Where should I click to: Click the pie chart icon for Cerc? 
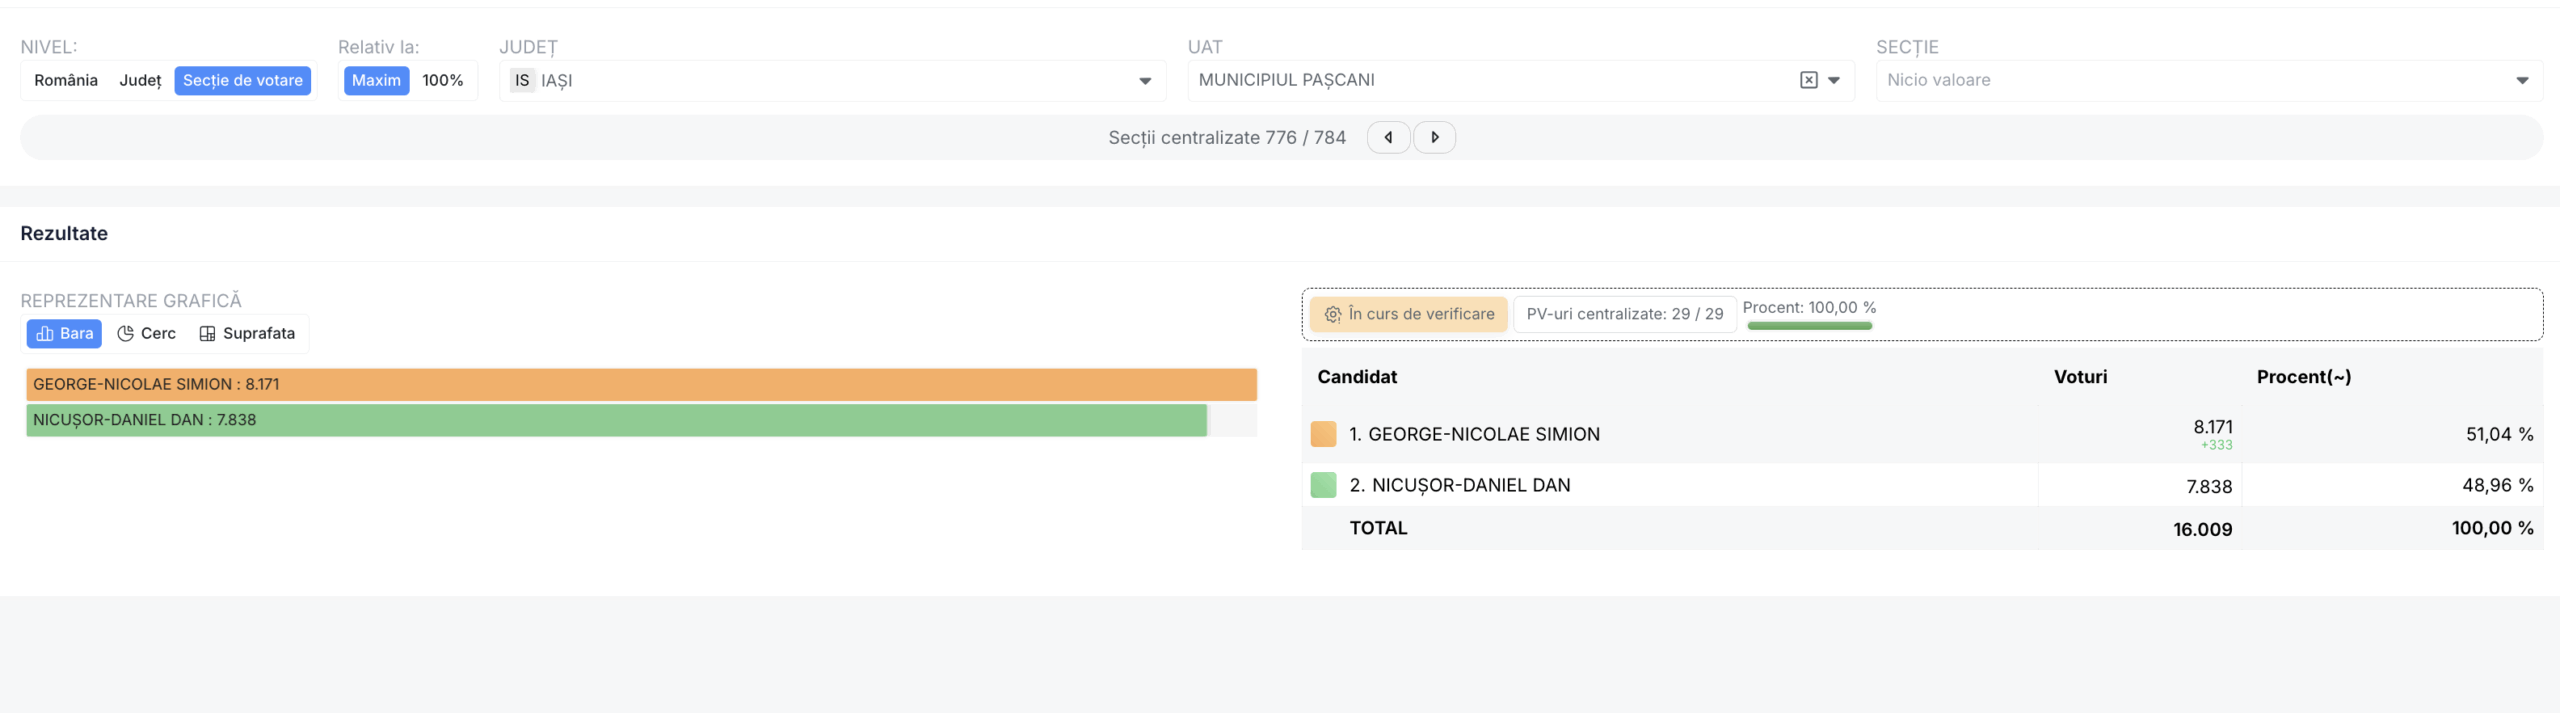(x=126, y=334)
